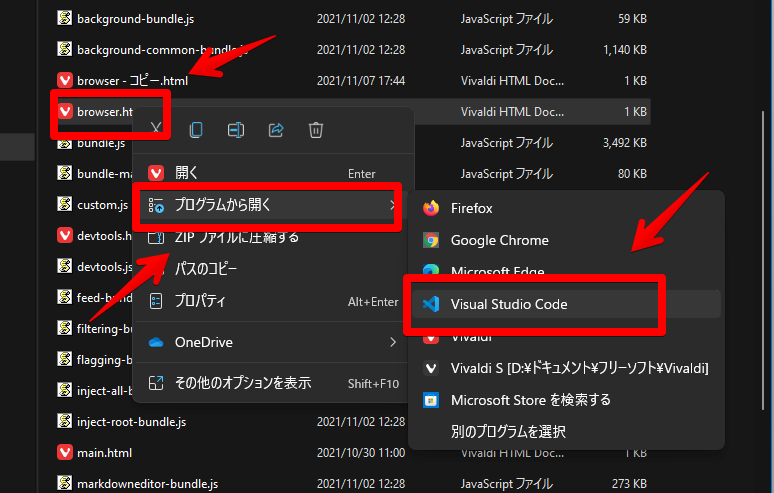
Task: Expand the OneDrive submenu arrow
Action: [x=392, y=342]
